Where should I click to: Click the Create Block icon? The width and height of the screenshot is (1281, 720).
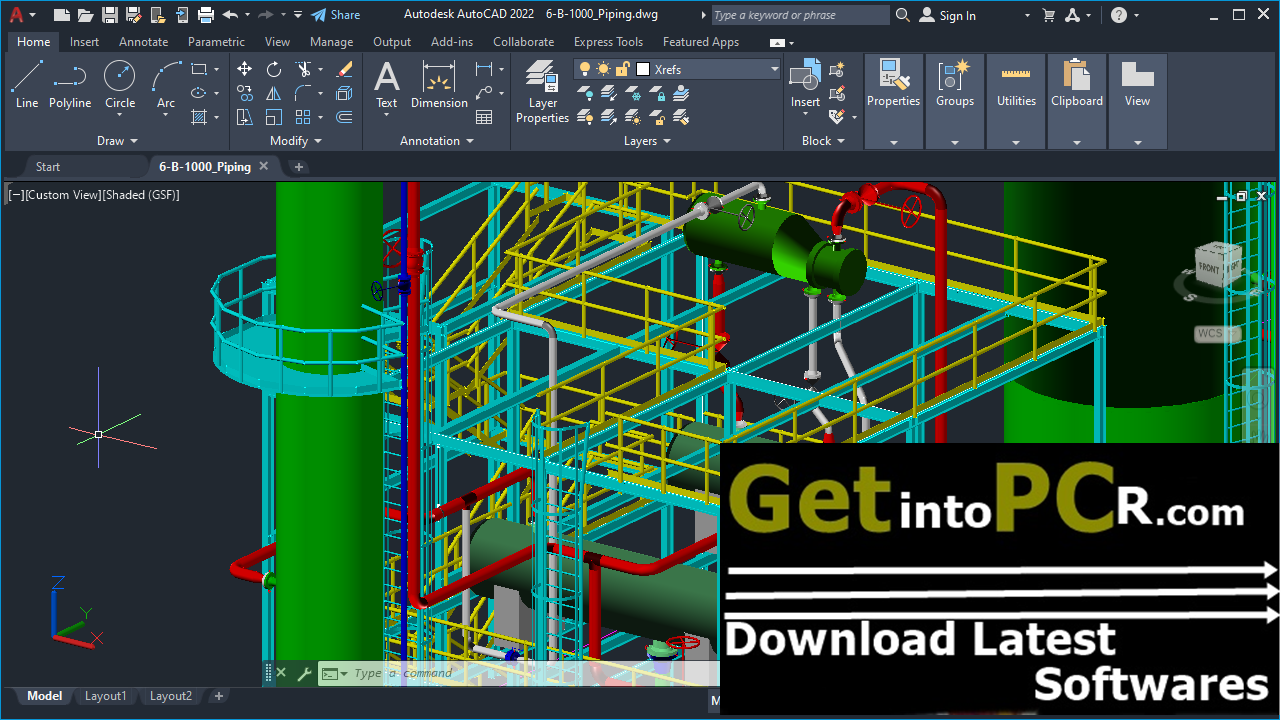pyautogui.click(x=838, y=69)
